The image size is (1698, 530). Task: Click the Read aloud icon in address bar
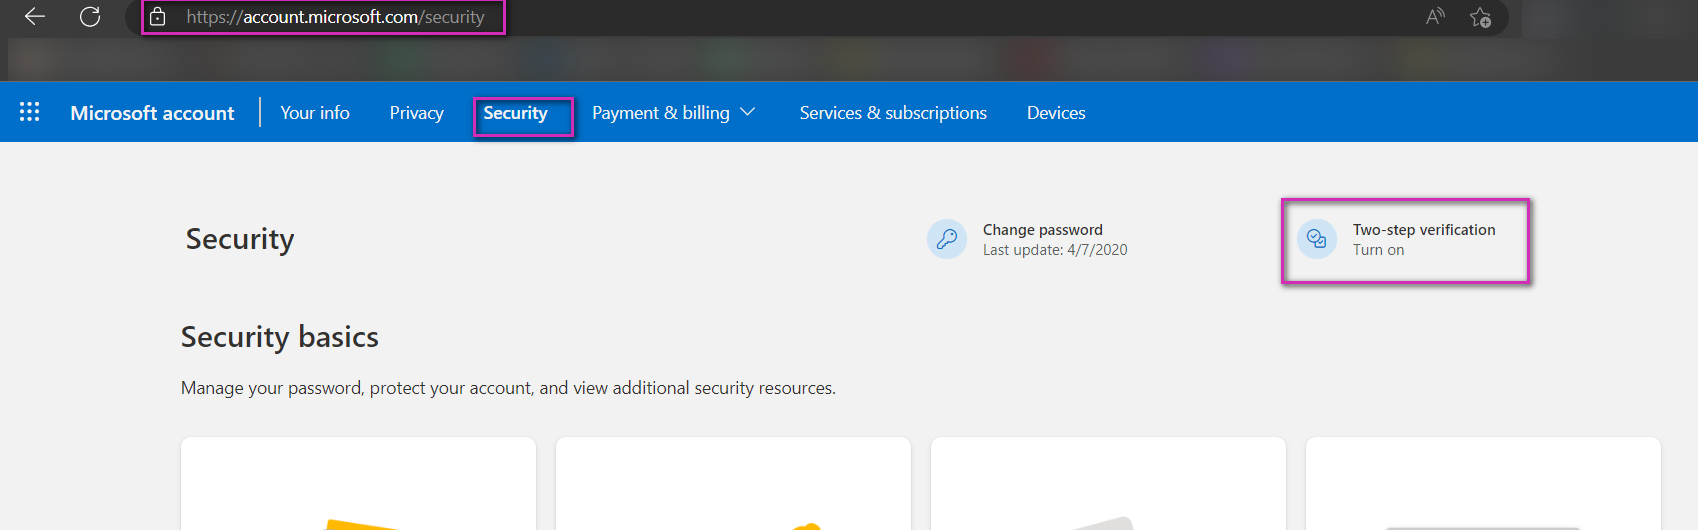point(1435,16)
